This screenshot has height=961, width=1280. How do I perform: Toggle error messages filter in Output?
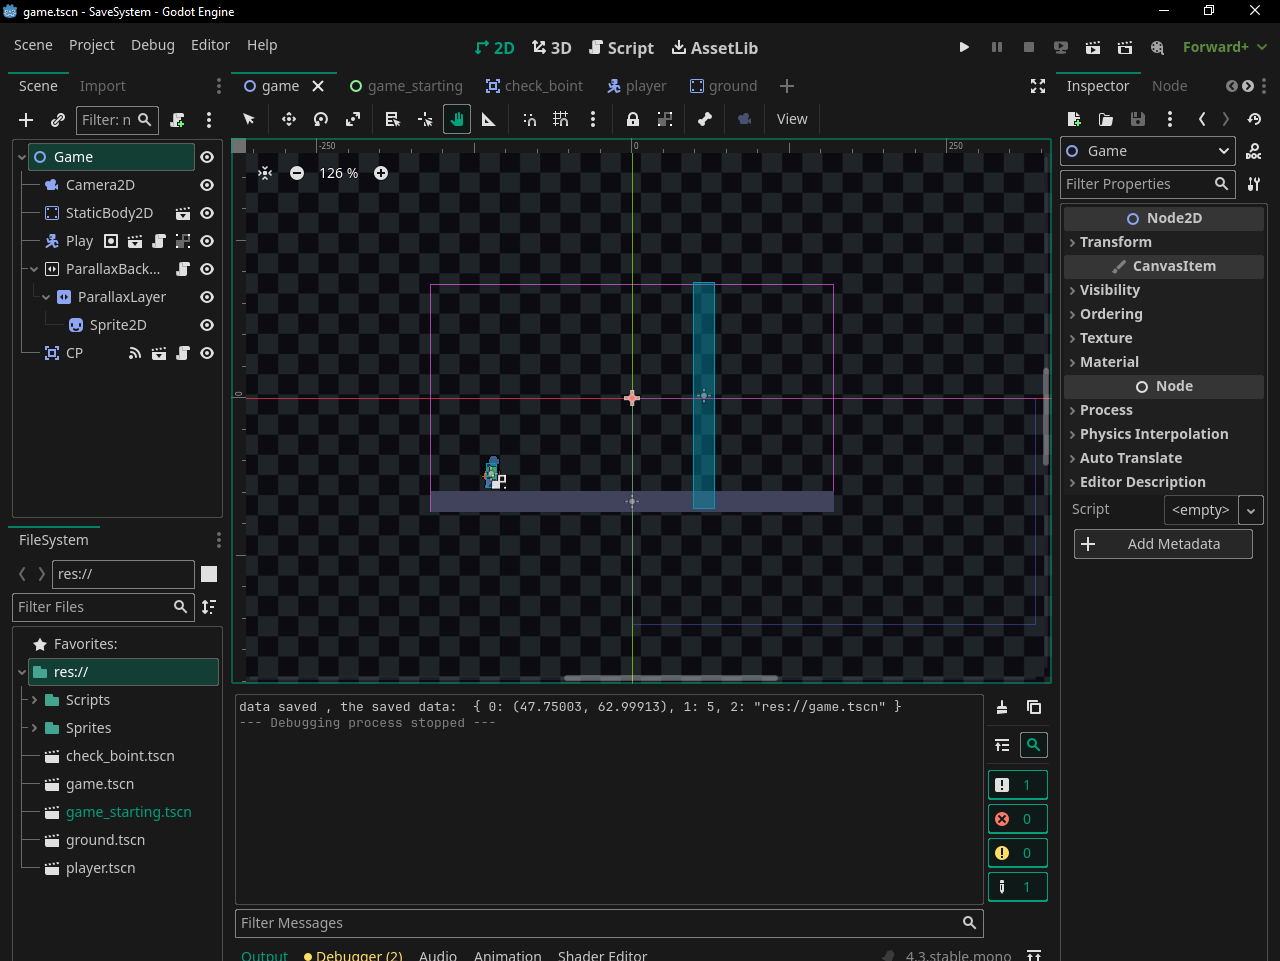[1017, 819]
